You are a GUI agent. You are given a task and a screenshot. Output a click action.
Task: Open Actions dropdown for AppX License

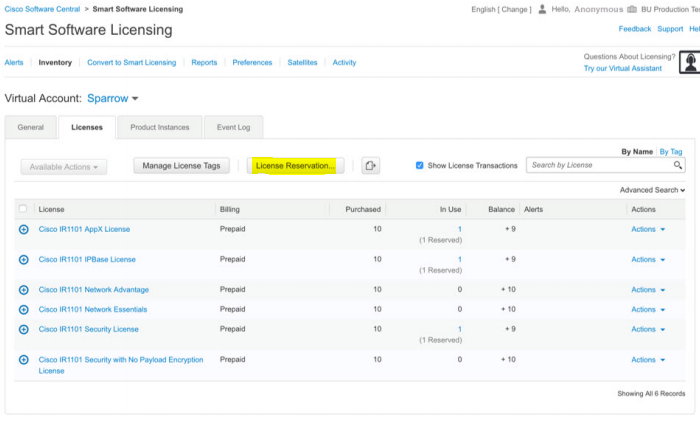coord(648,229)
